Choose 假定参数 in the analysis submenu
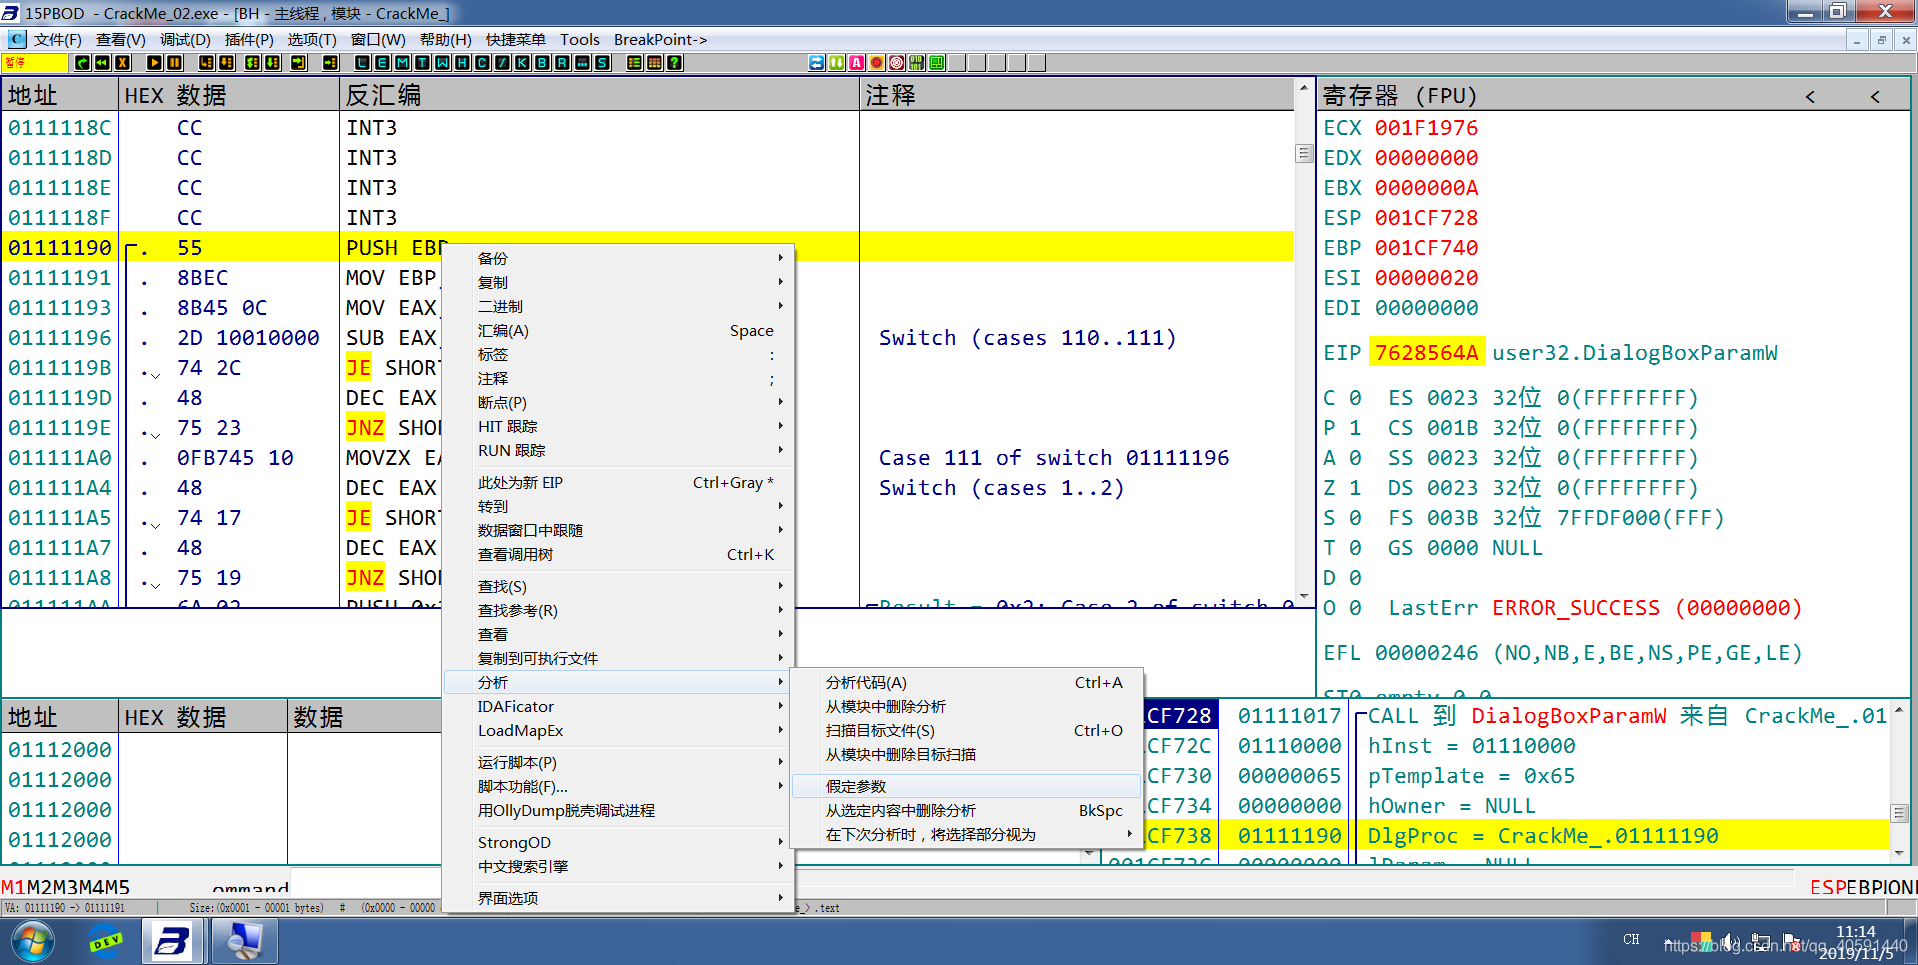The width and height of the screenshot is (1918, 965). (966, 786)
